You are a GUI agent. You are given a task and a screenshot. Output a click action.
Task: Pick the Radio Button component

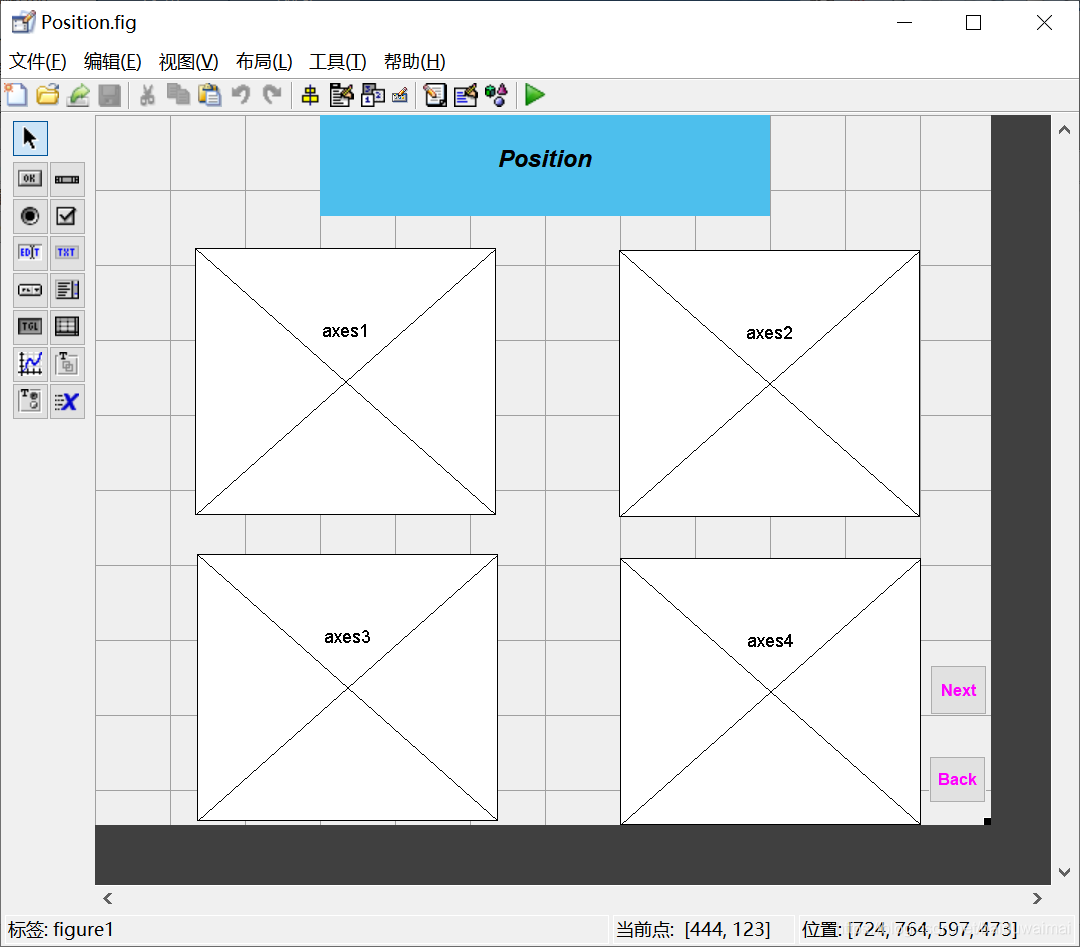tap(30, 216)
